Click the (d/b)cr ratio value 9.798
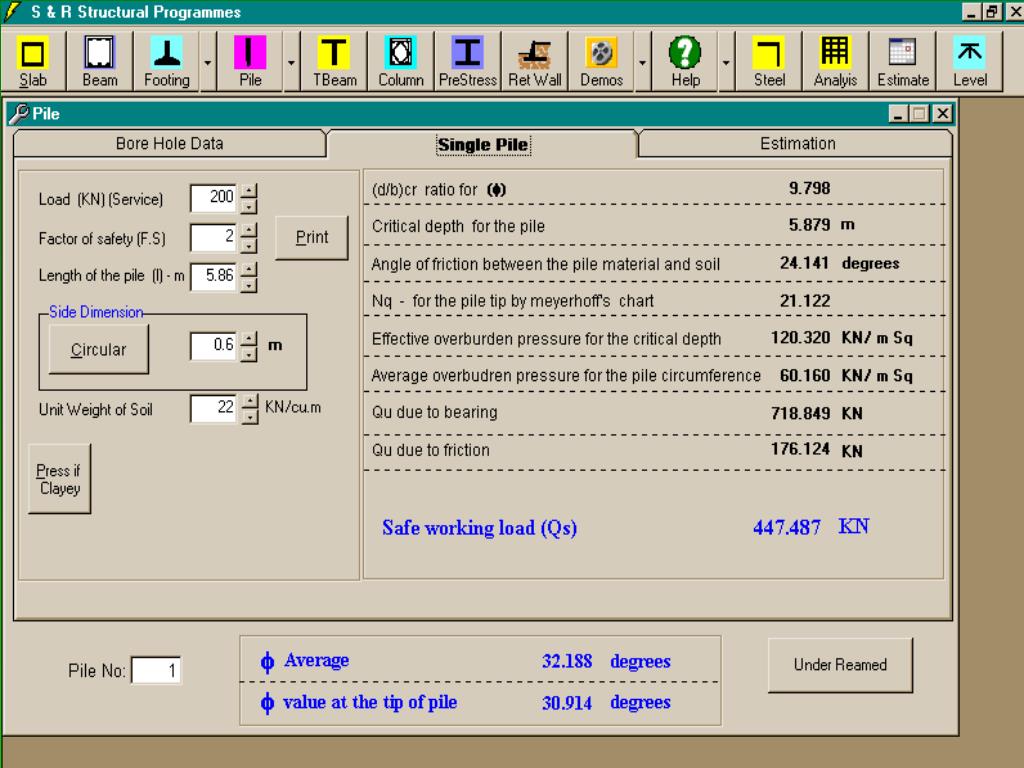This screenshot has width=1024, height=768. pyautogui.click(x=809, y=189)
